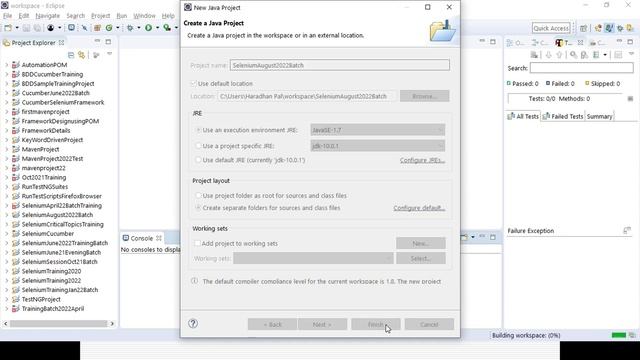Open the Working sets combo box
This screenshot has width=640, height=360.
(x=313, y=258)
